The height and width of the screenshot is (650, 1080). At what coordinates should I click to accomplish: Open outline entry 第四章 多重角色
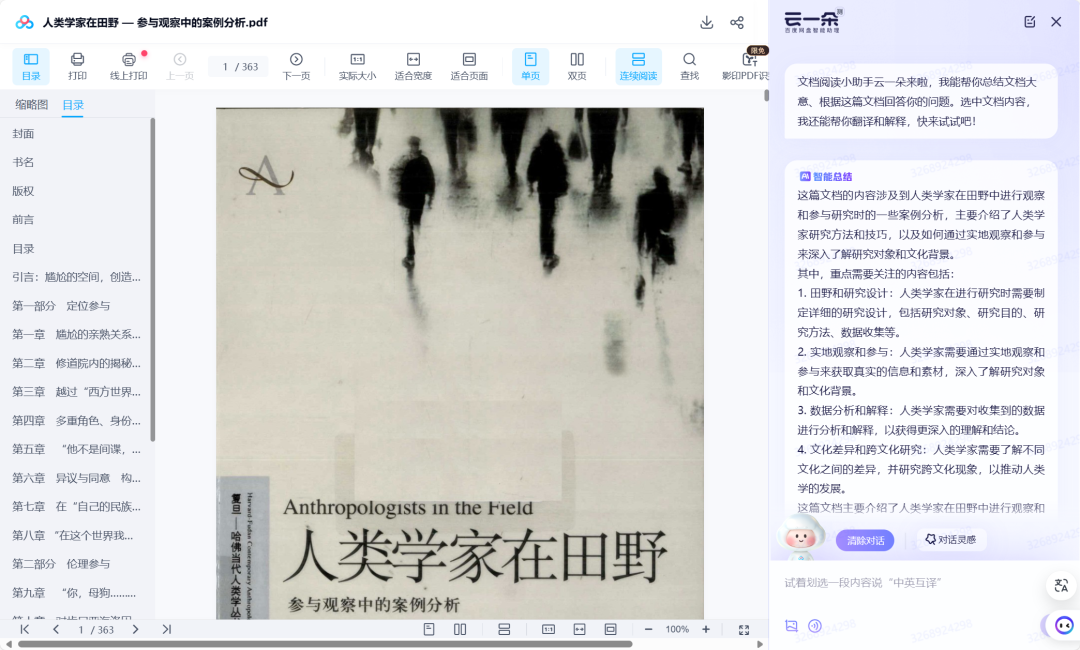[76, 420]
